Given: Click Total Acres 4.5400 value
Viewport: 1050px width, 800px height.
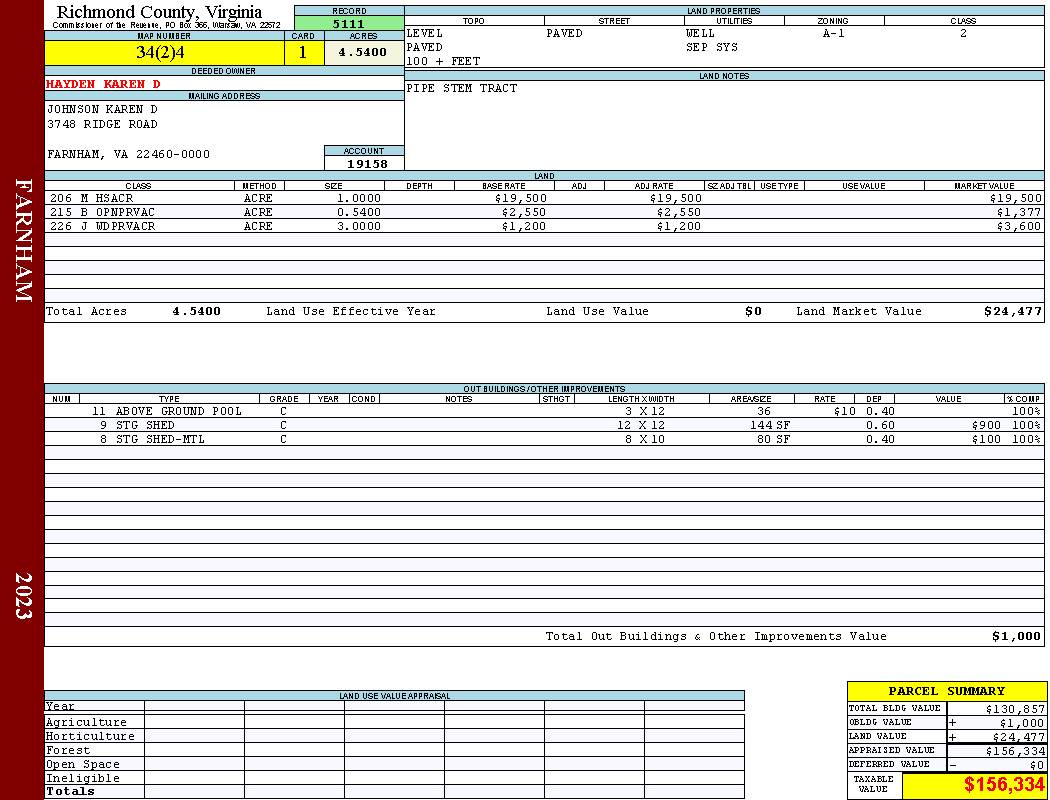Looking at the screenshot, I should [196, 311].
